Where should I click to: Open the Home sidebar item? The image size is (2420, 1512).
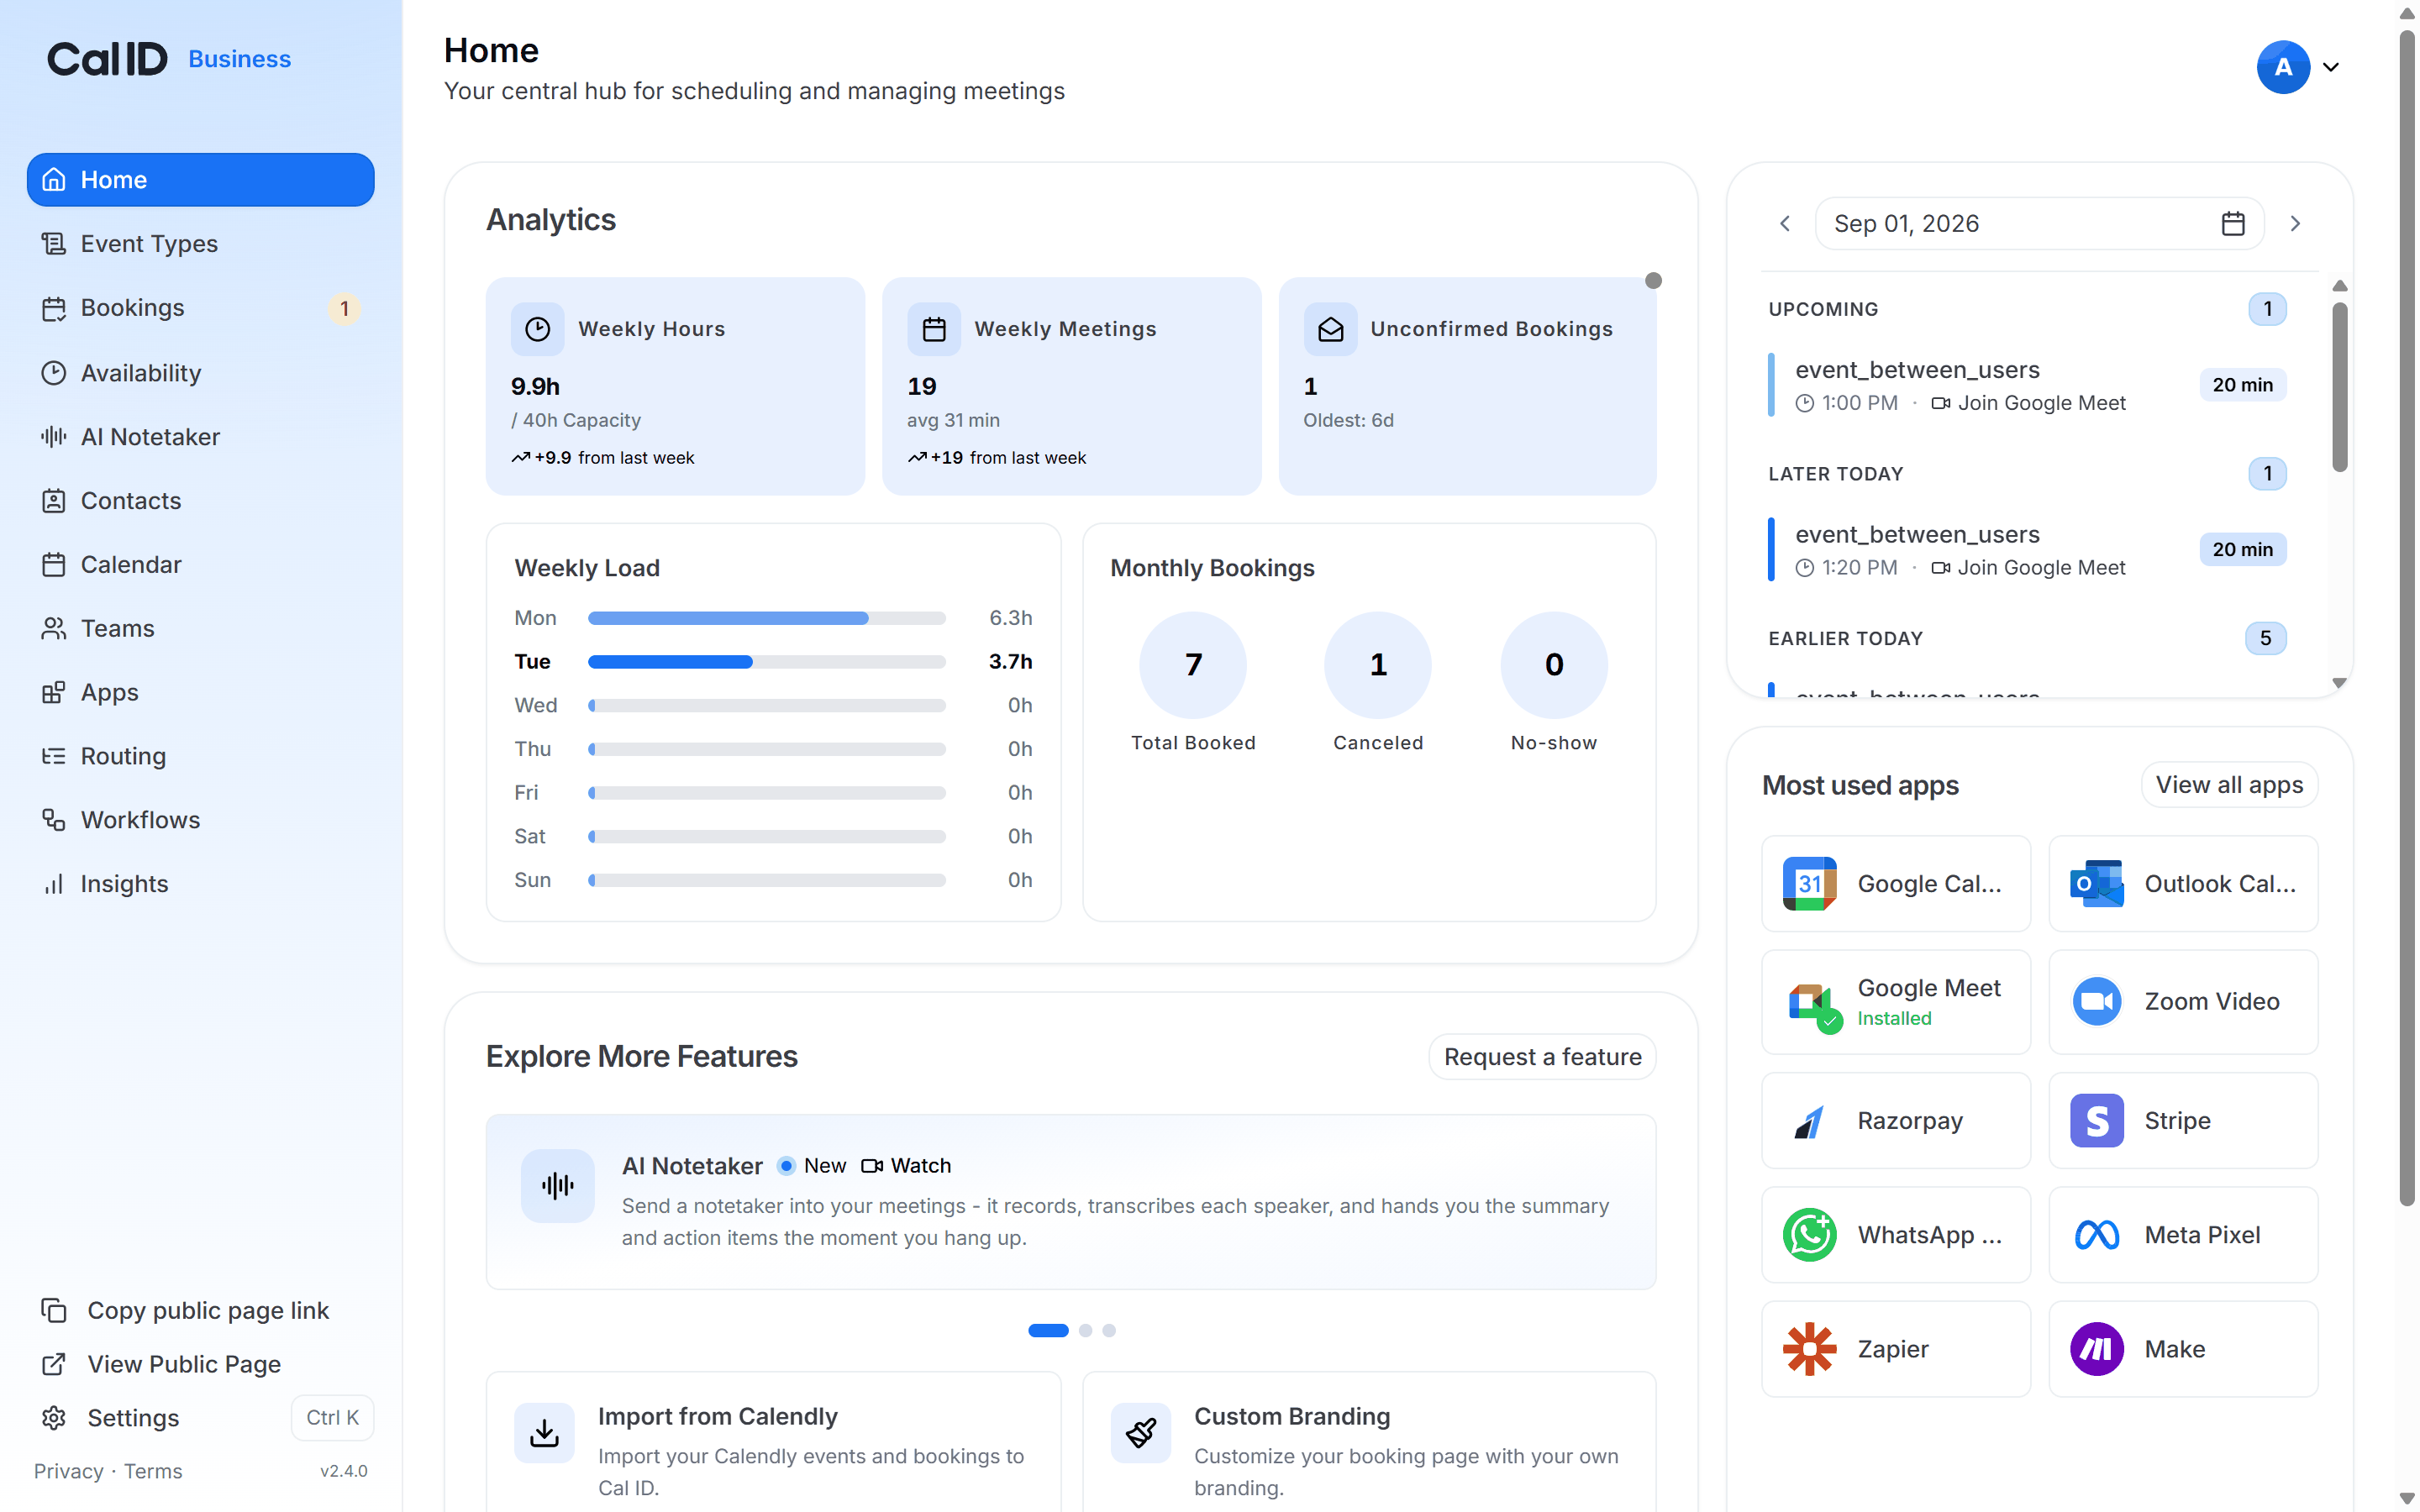[x=200, y=180]
